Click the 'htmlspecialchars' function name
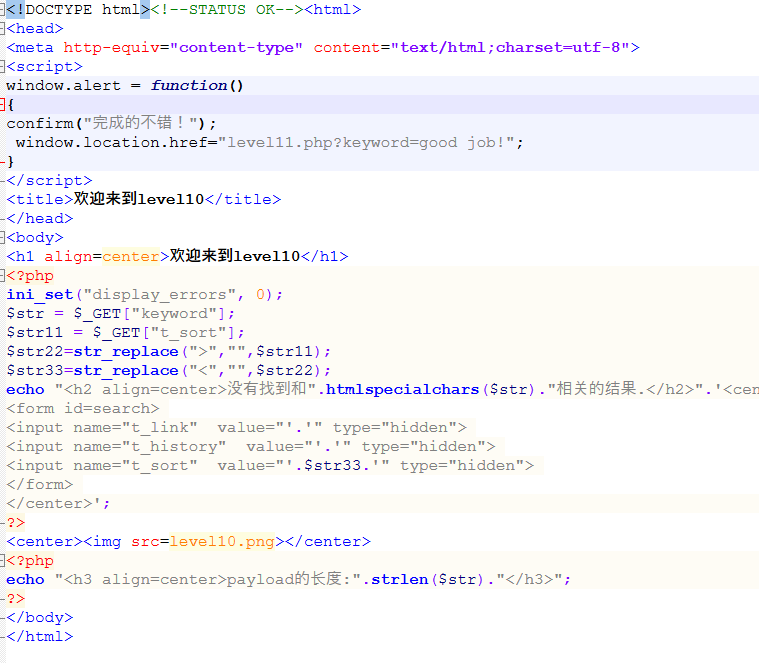 click(x=402, y=390)
